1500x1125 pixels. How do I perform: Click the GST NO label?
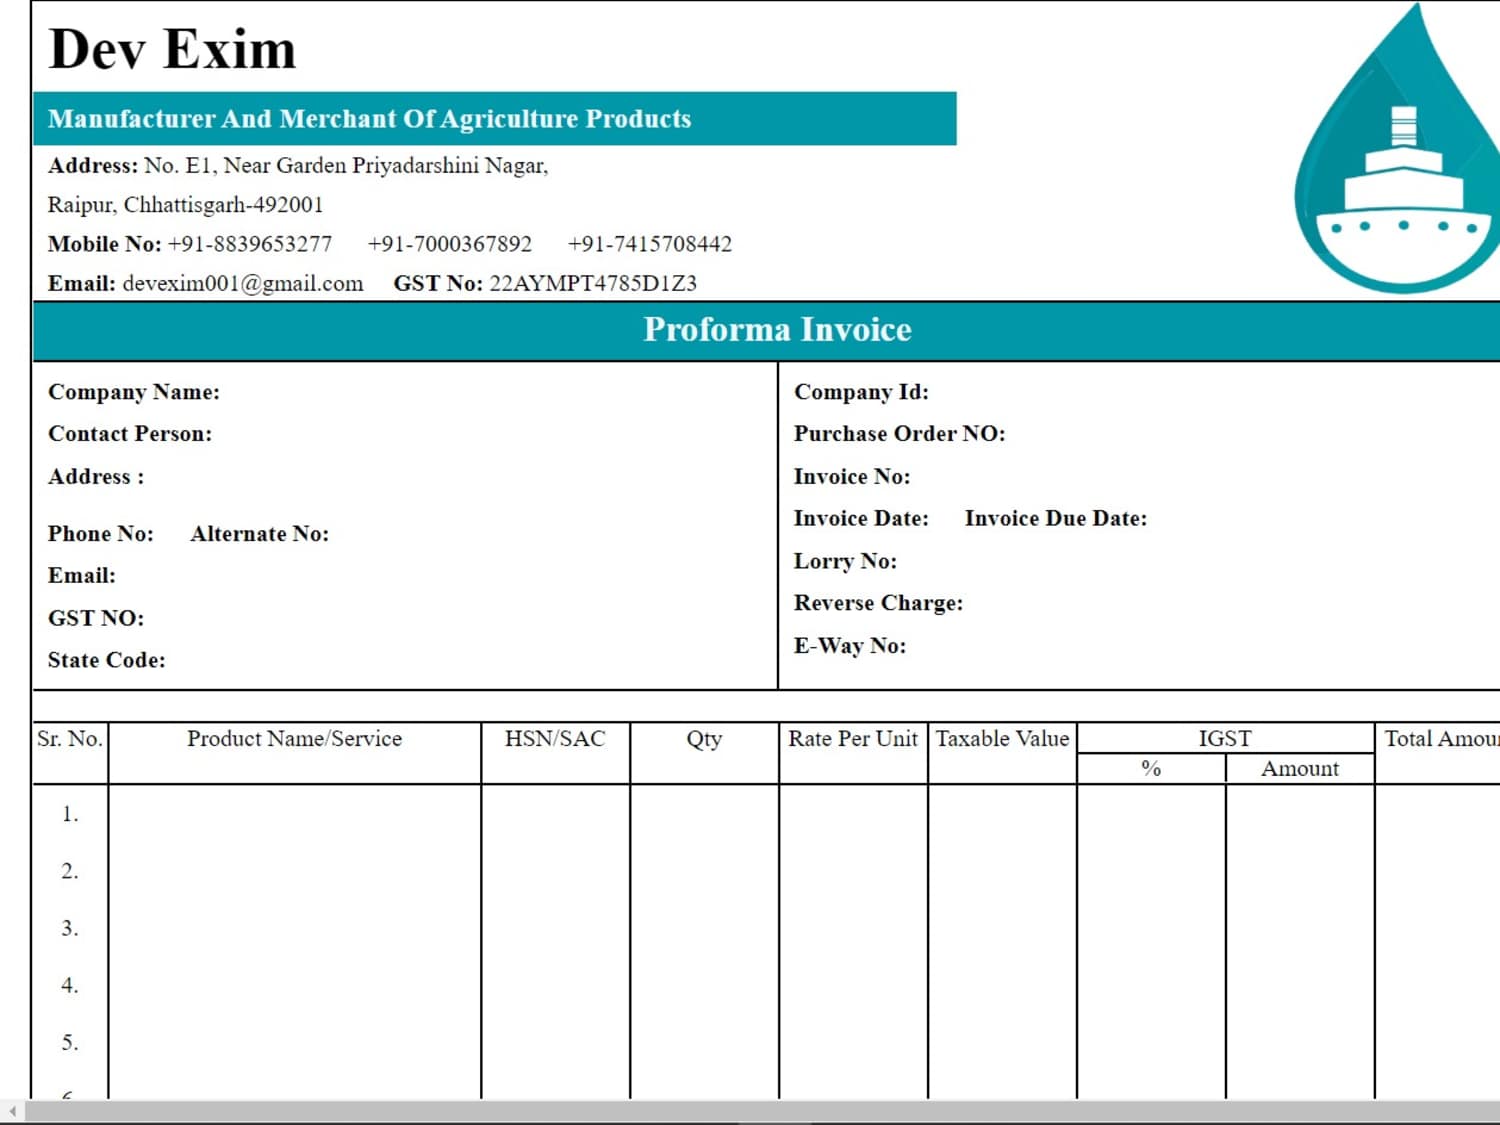[x=96, y=619]
